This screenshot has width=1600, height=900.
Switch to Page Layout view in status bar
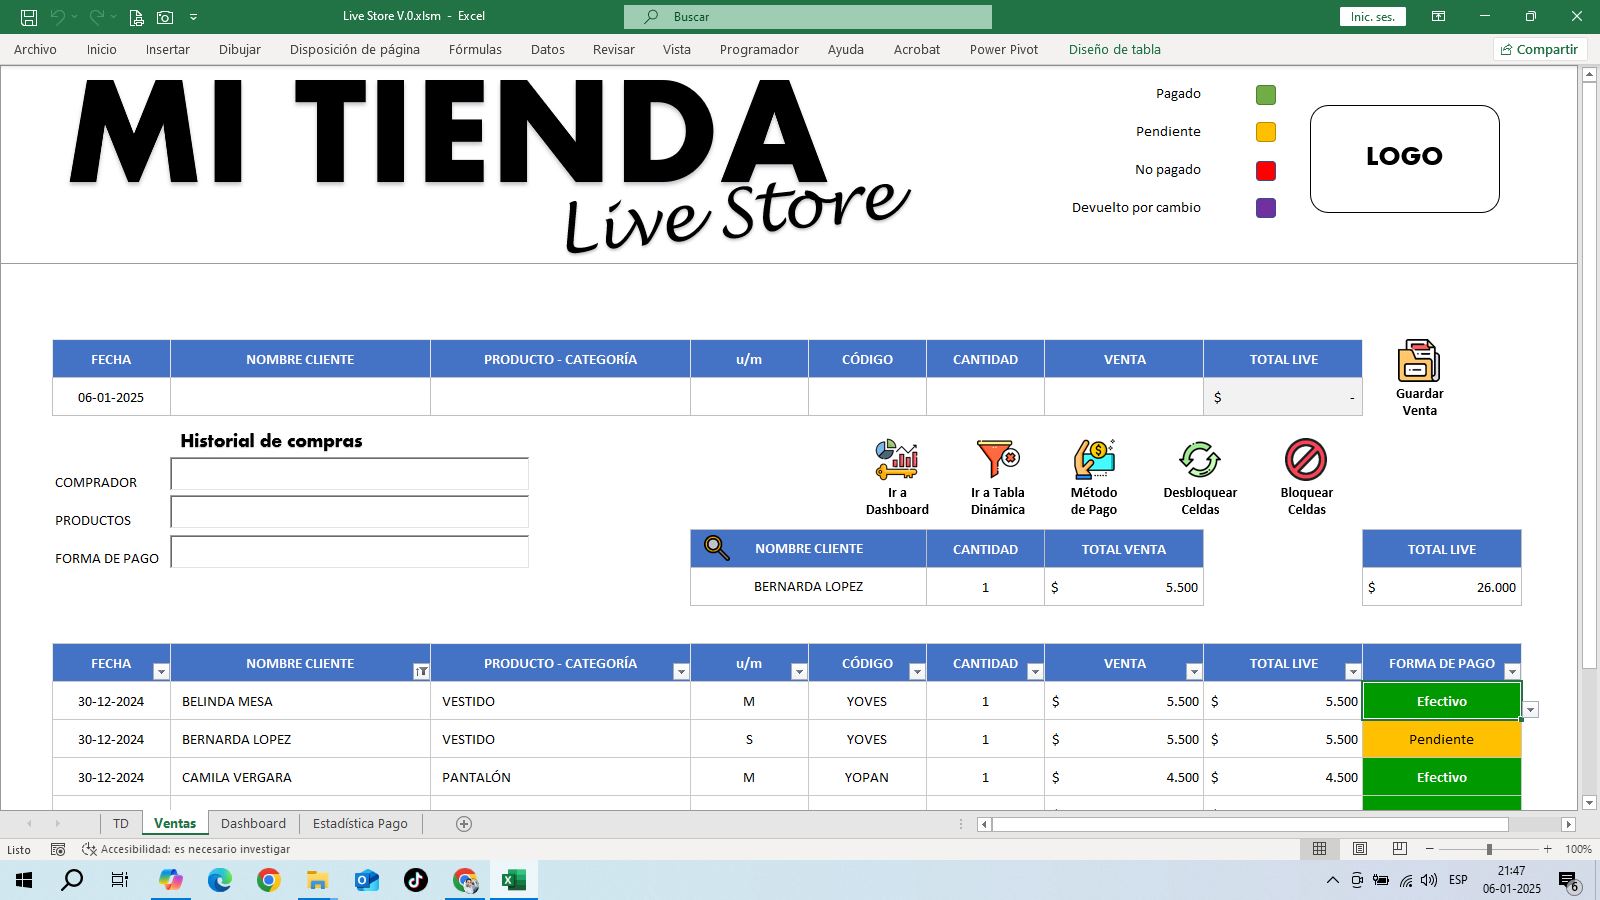click(1360, 849)
